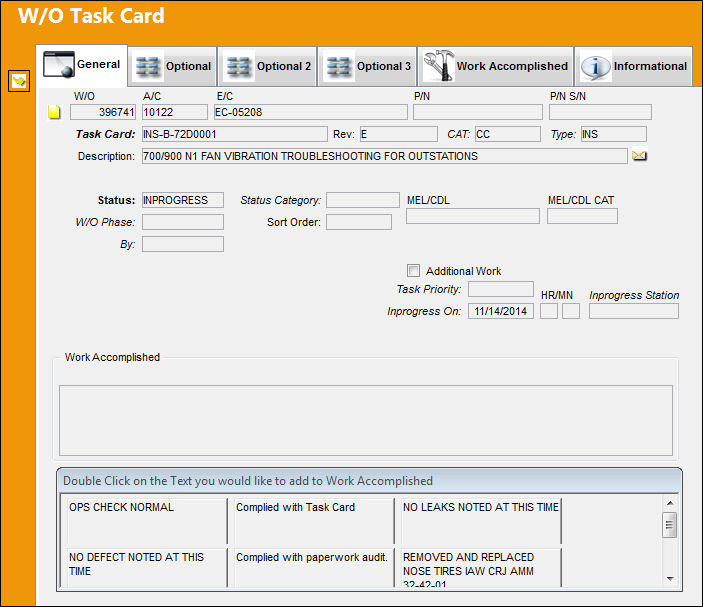703x607 pixels.
Task: Click the P/N S/N field
Action: point(600,112)
